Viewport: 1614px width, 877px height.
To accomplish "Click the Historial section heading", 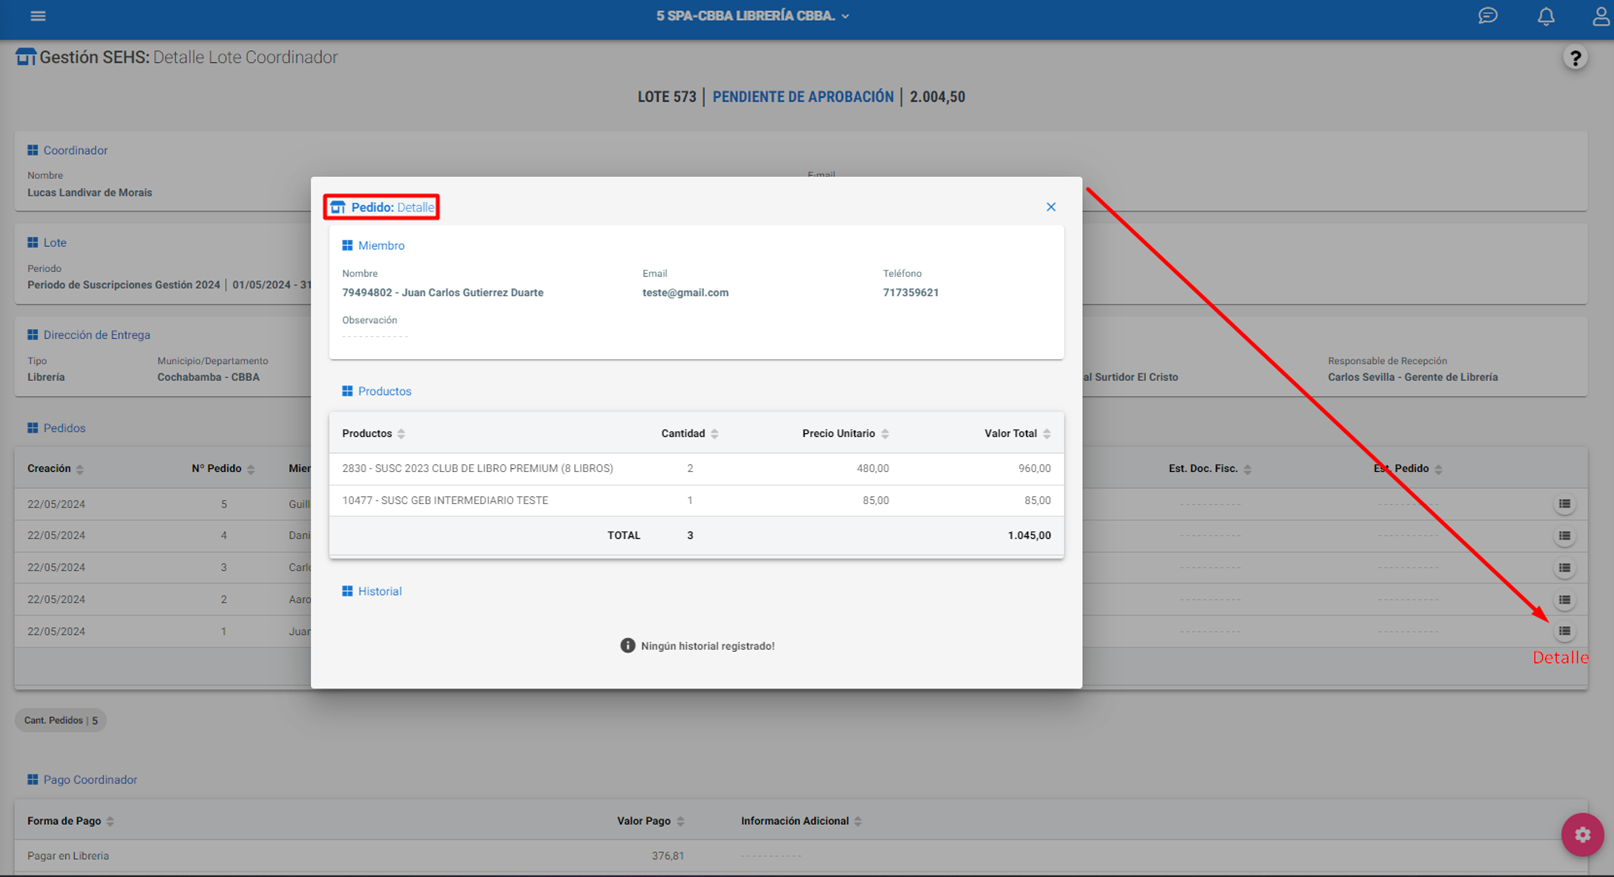I will coord(371,592).
